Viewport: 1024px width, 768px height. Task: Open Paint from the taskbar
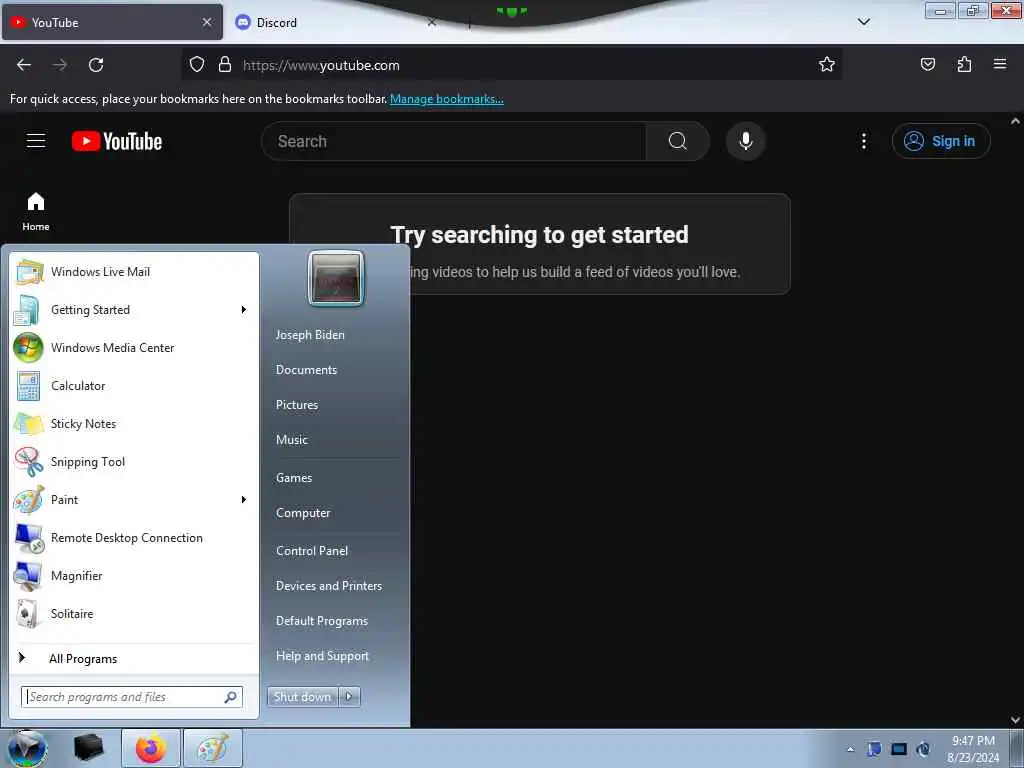click(213, 748)
